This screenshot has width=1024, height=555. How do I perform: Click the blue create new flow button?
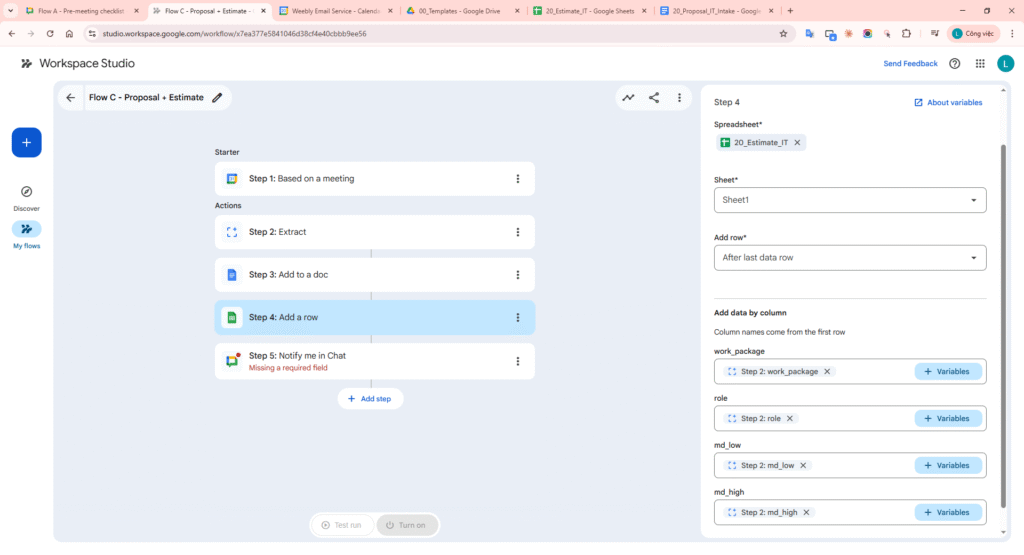[26, 143]
